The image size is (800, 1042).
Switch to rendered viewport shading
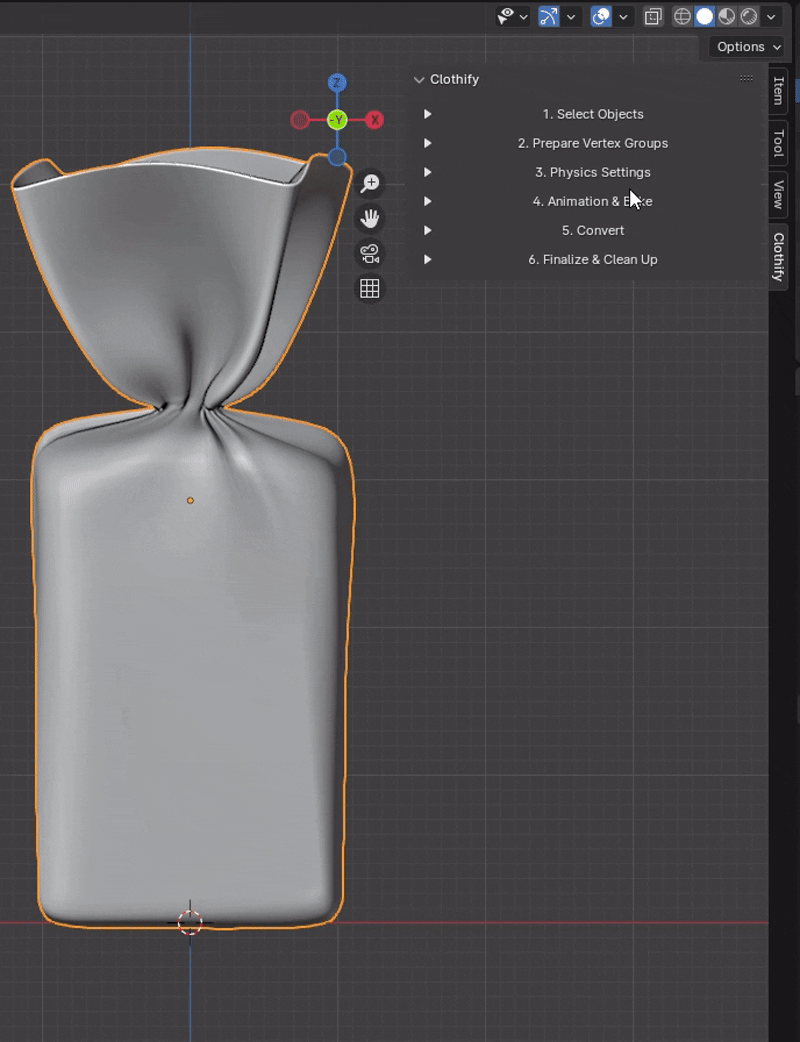[x=749, y=17]
